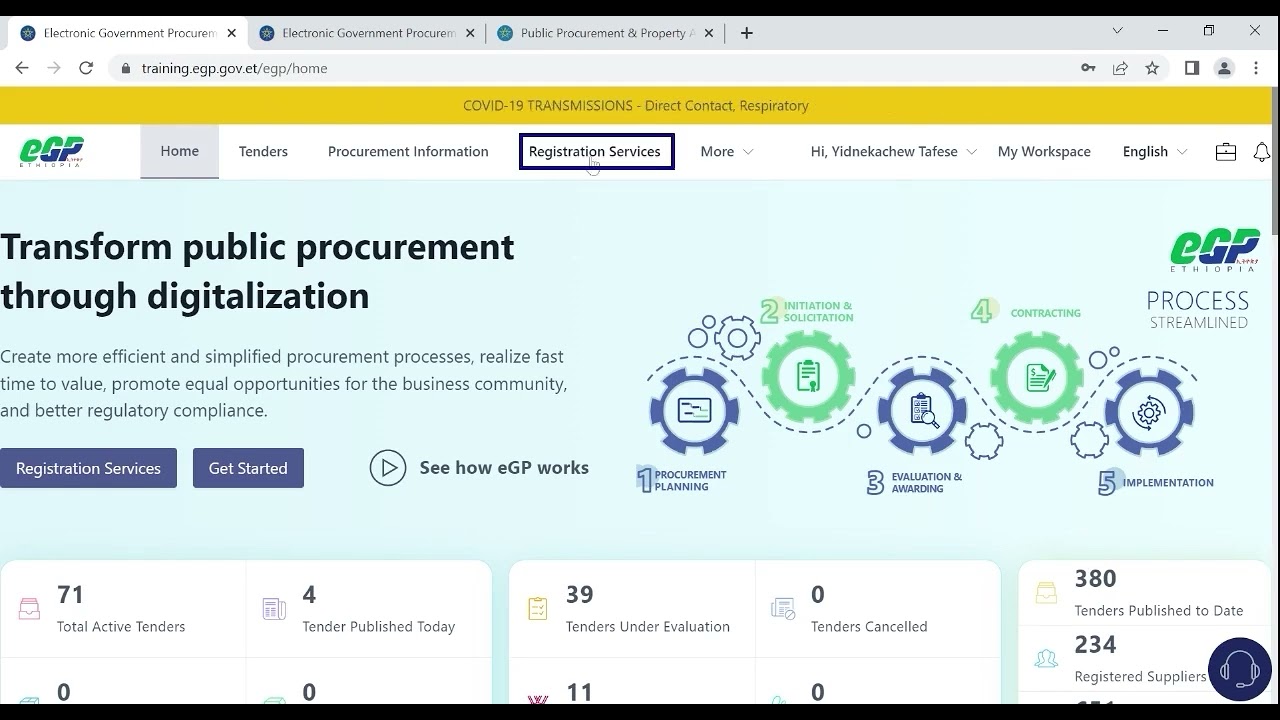Click the Tenders Under Evaluation label
1280x720 pixels.
pos(648,627)
